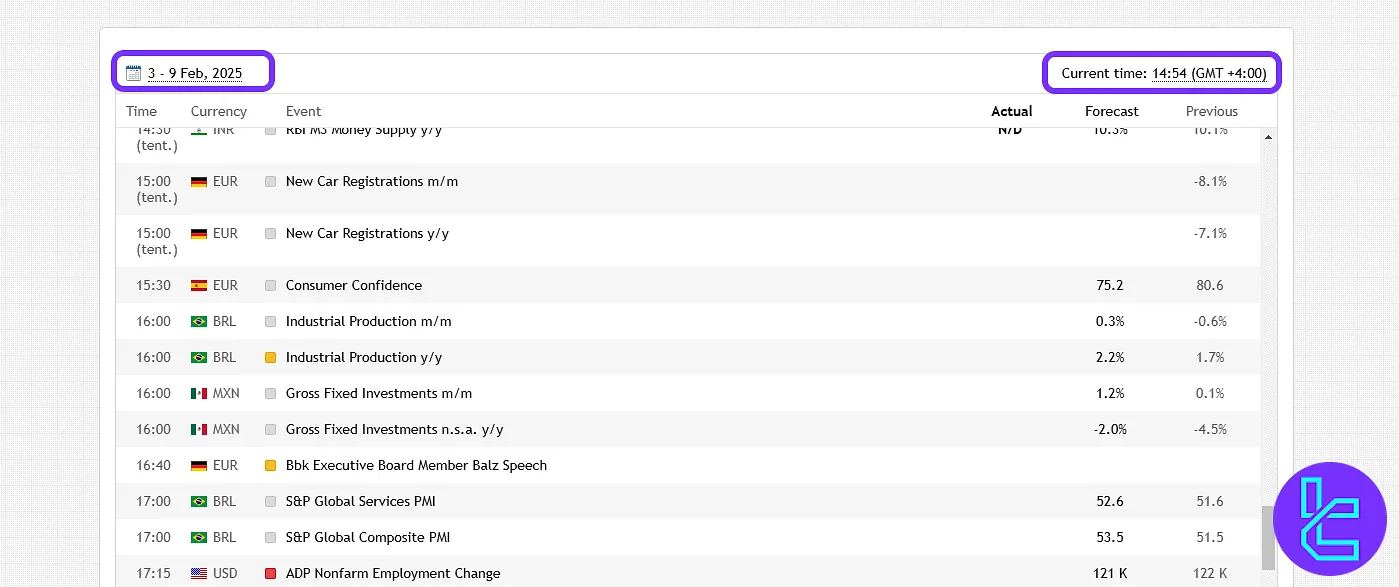Click ADP Nonfarm forecast value 121 K
Image resolution: width=1399 pixels, height=587 pixels.
tap(1110, 573)
